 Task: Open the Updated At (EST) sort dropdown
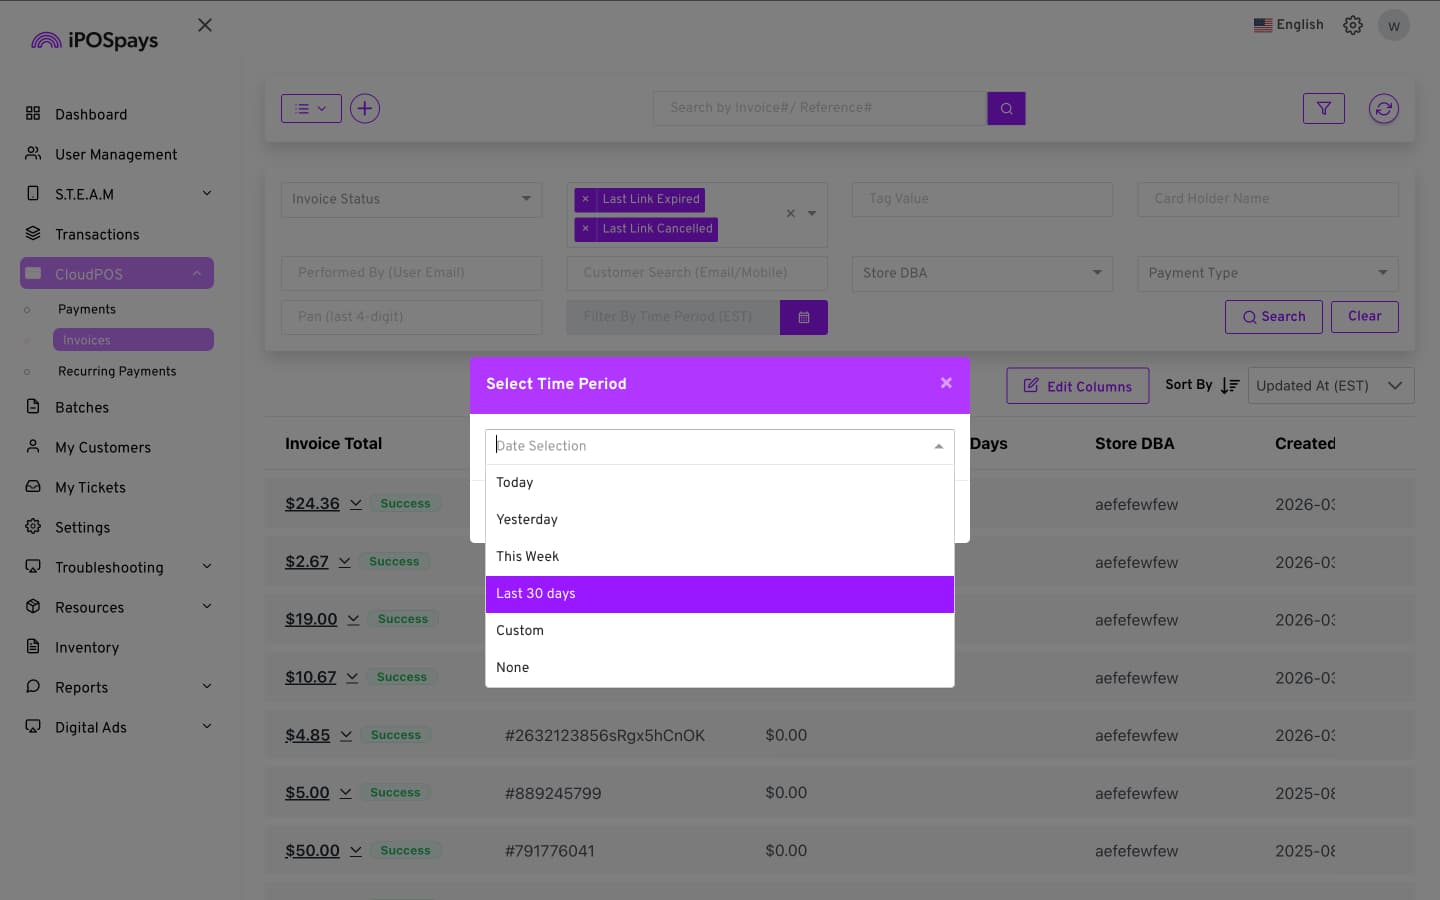1330,386
